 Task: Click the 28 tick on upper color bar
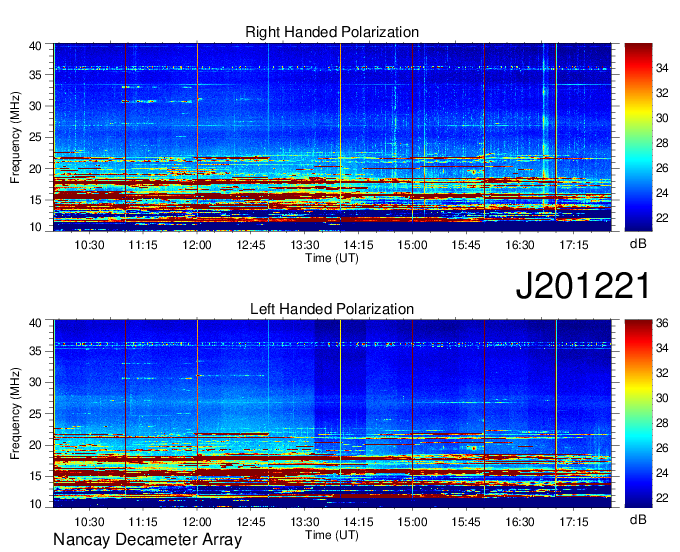tap(662, 143)
